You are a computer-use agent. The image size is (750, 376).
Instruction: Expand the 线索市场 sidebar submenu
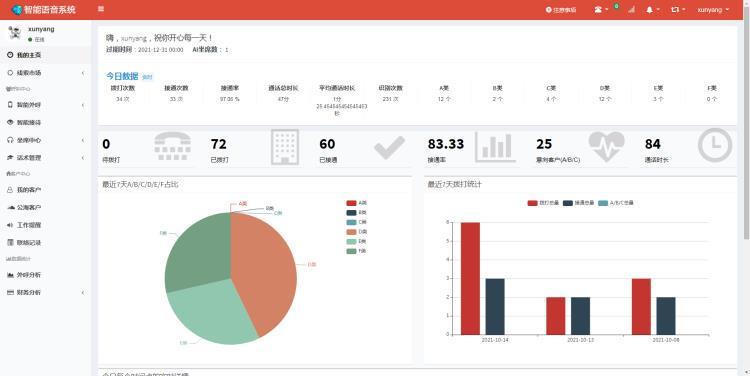45,73
